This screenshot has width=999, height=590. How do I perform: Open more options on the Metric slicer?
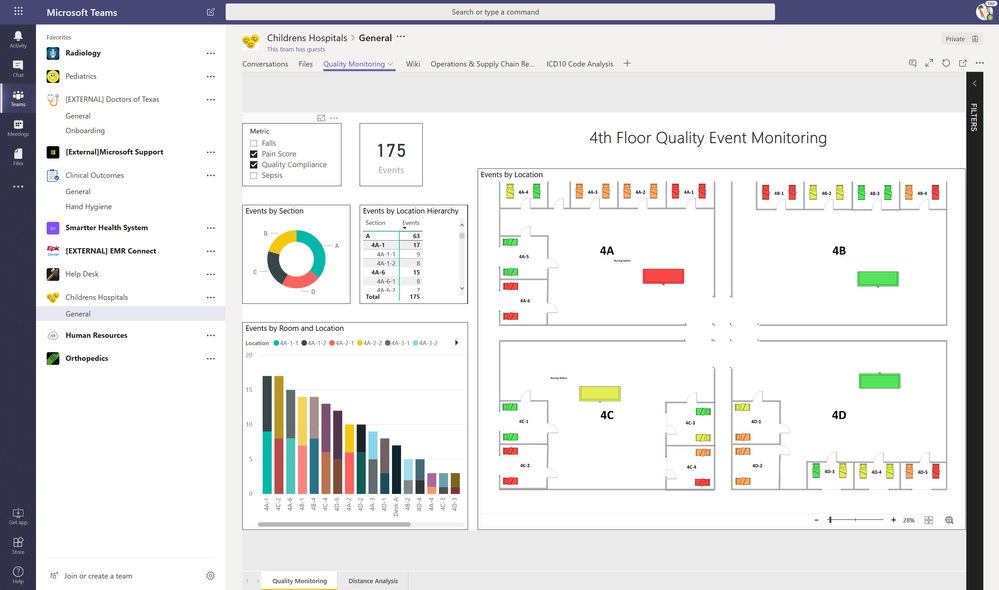pos(334,118)
